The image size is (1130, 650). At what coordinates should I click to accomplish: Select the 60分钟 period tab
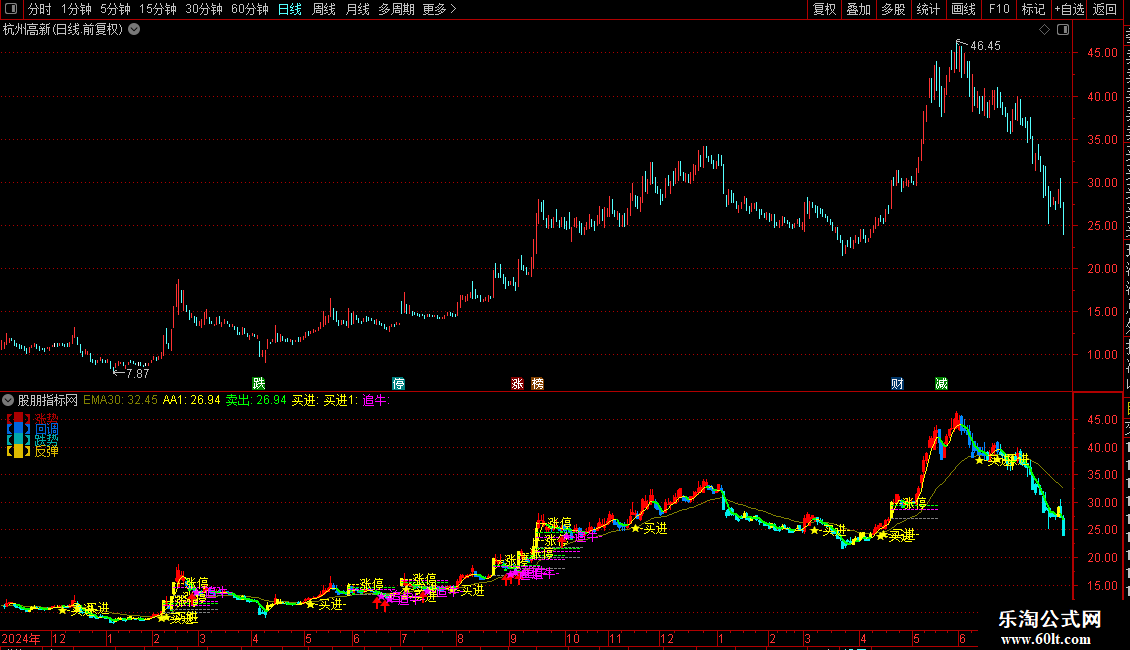tap(250, 9)
